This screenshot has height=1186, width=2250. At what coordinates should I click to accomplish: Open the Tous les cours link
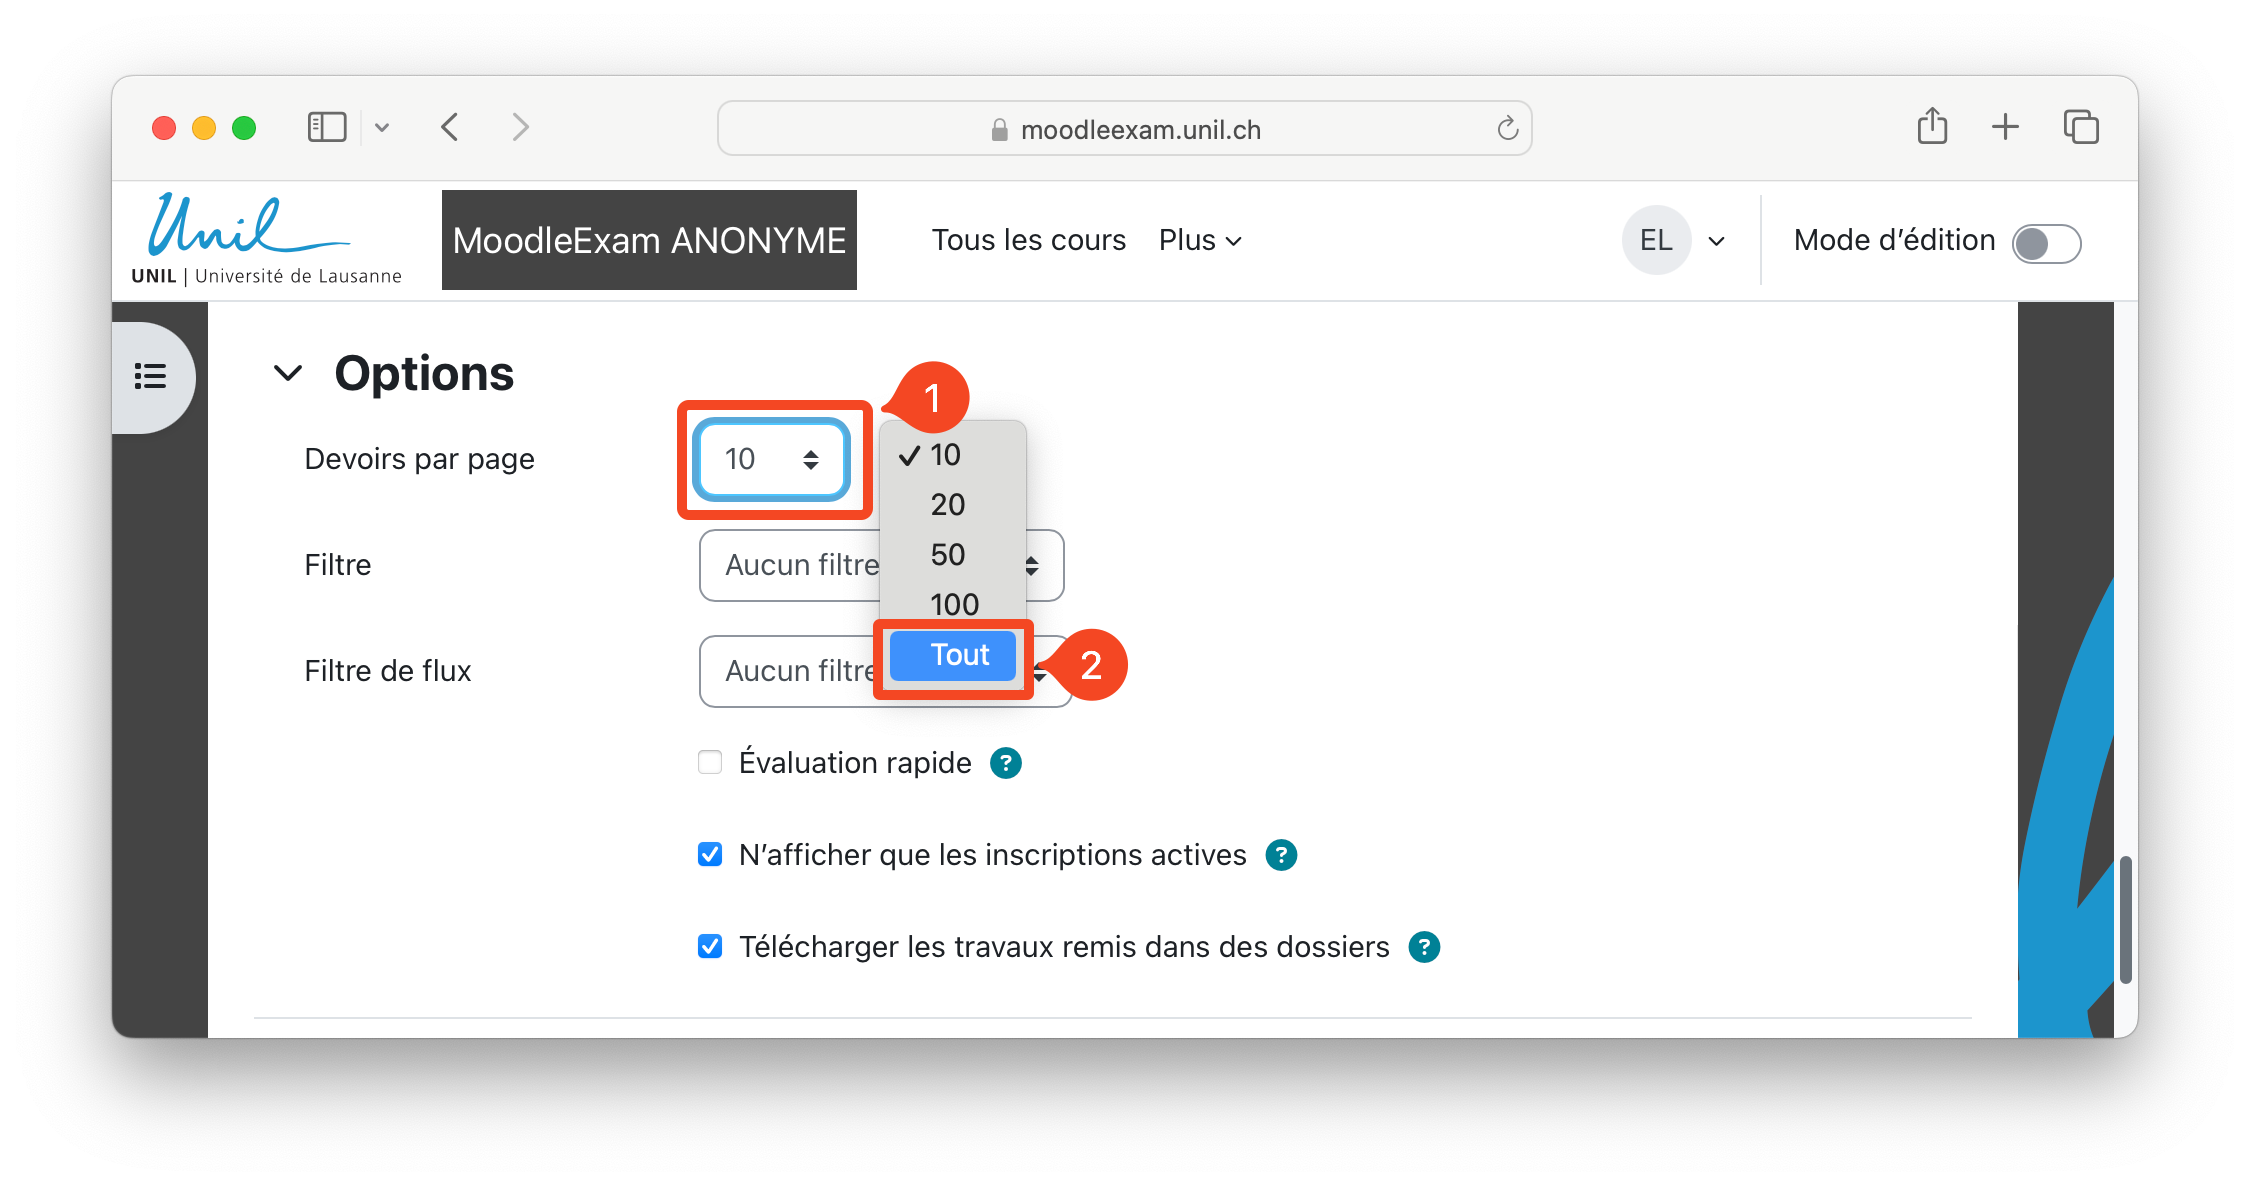coord(1029,240)
